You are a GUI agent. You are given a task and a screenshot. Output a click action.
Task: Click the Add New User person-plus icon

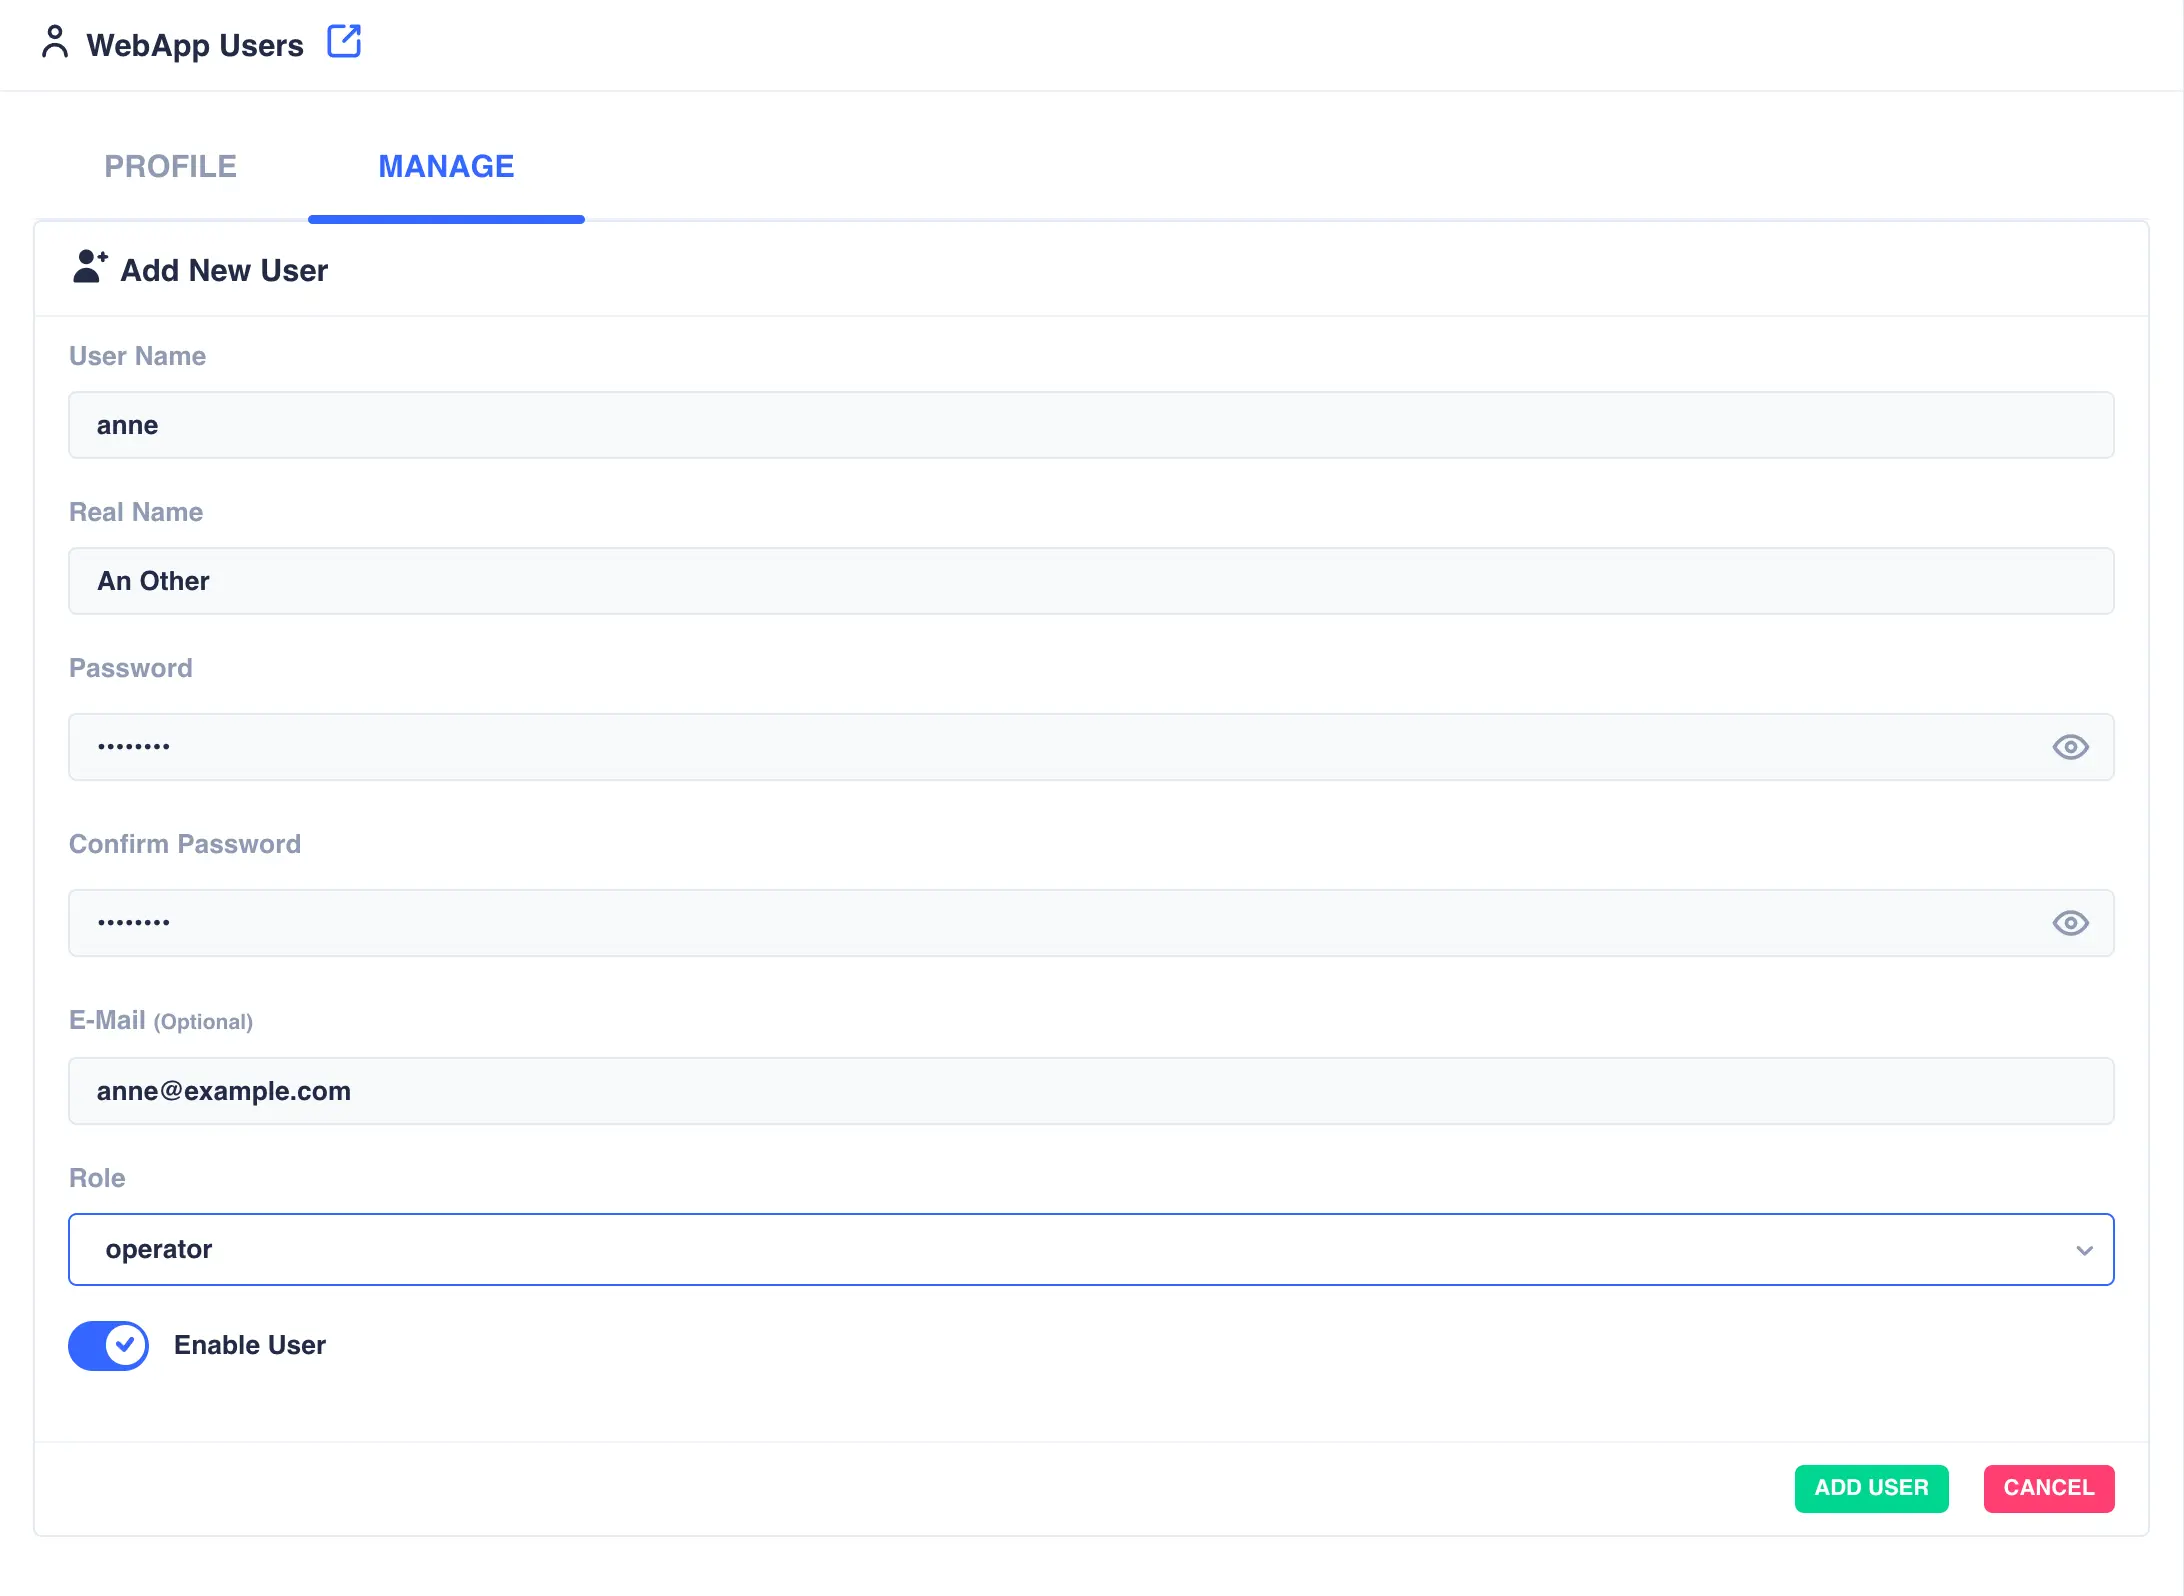click(x=88, y=267)
